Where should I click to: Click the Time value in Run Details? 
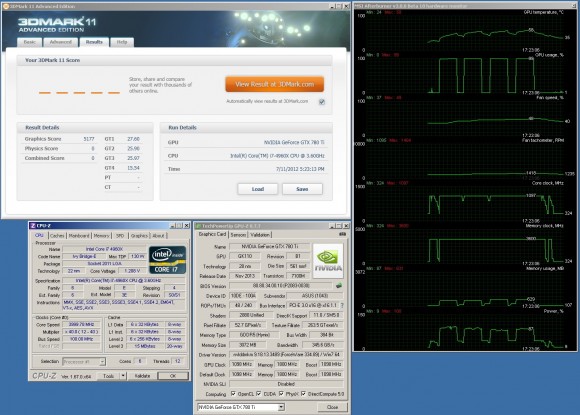[x=300, y=169]
